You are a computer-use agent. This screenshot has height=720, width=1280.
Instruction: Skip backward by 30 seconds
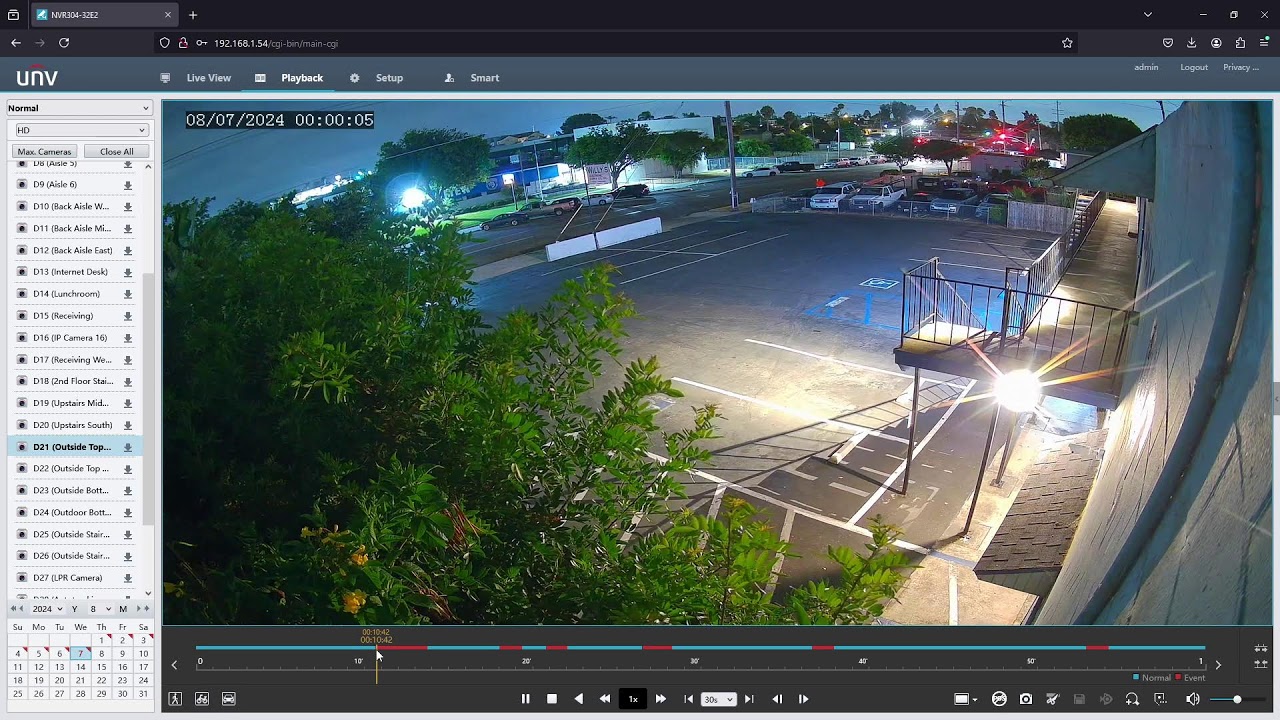(688, 699)
